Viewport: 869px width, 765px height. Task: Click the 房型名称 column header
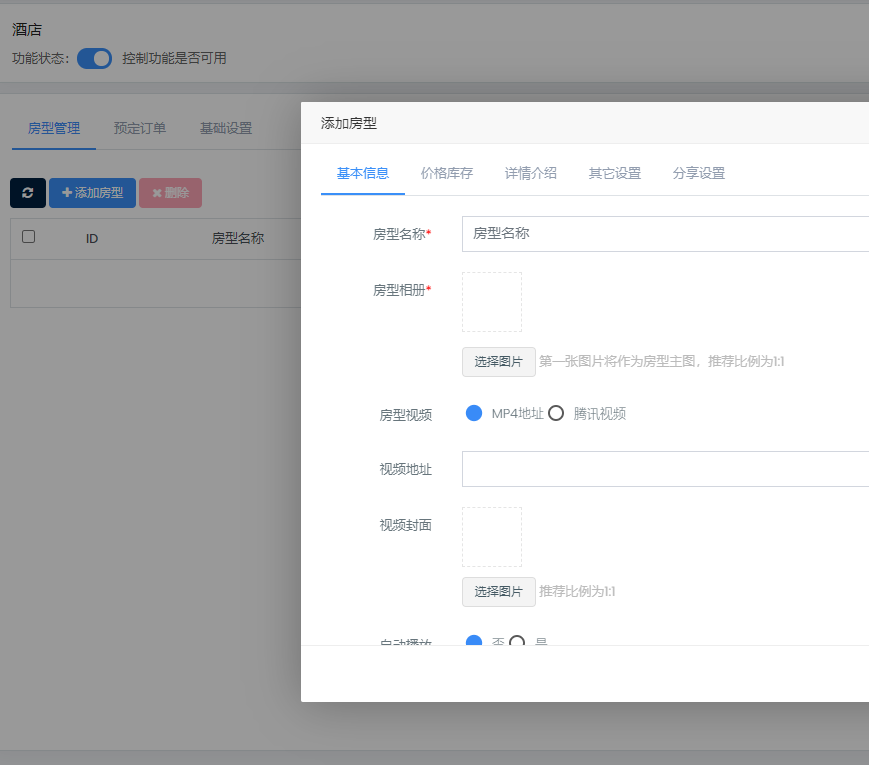(x=238, y=238)
